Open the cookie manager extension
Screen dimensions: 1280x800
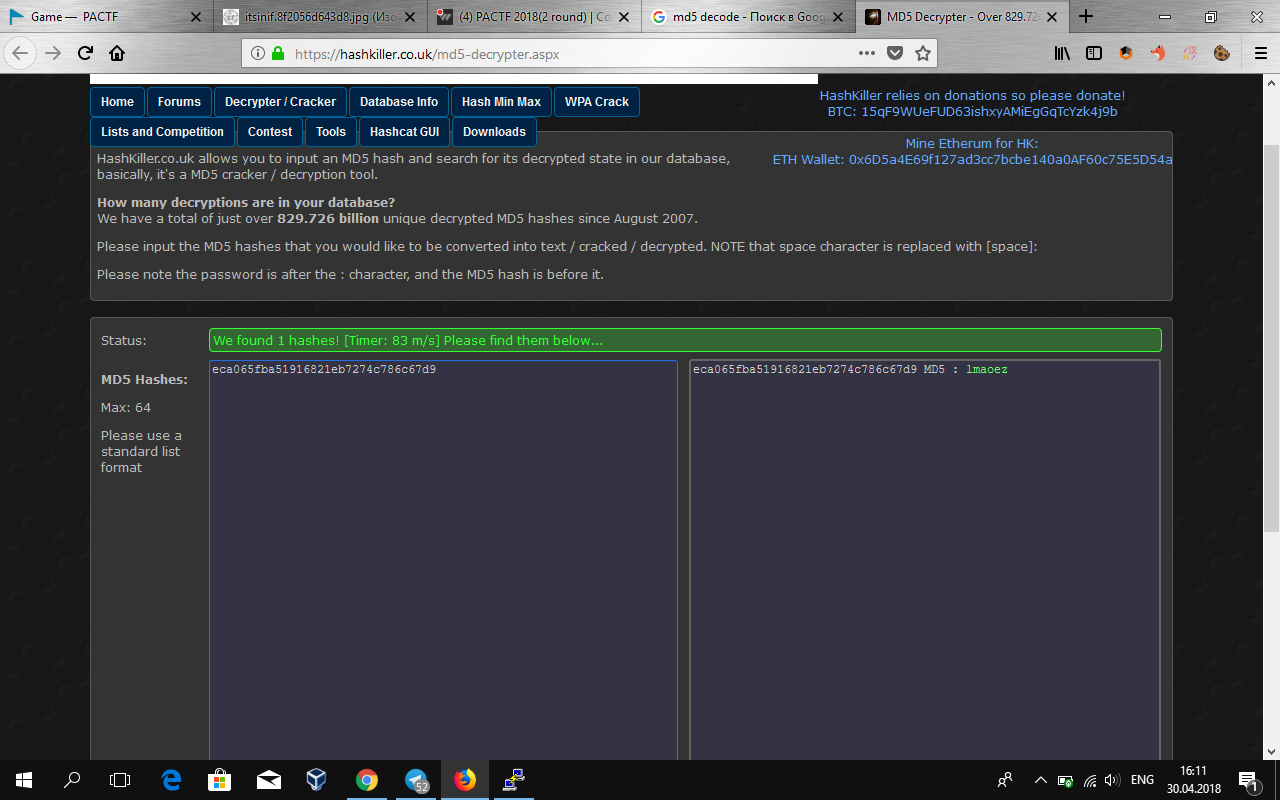[1221, 53]
